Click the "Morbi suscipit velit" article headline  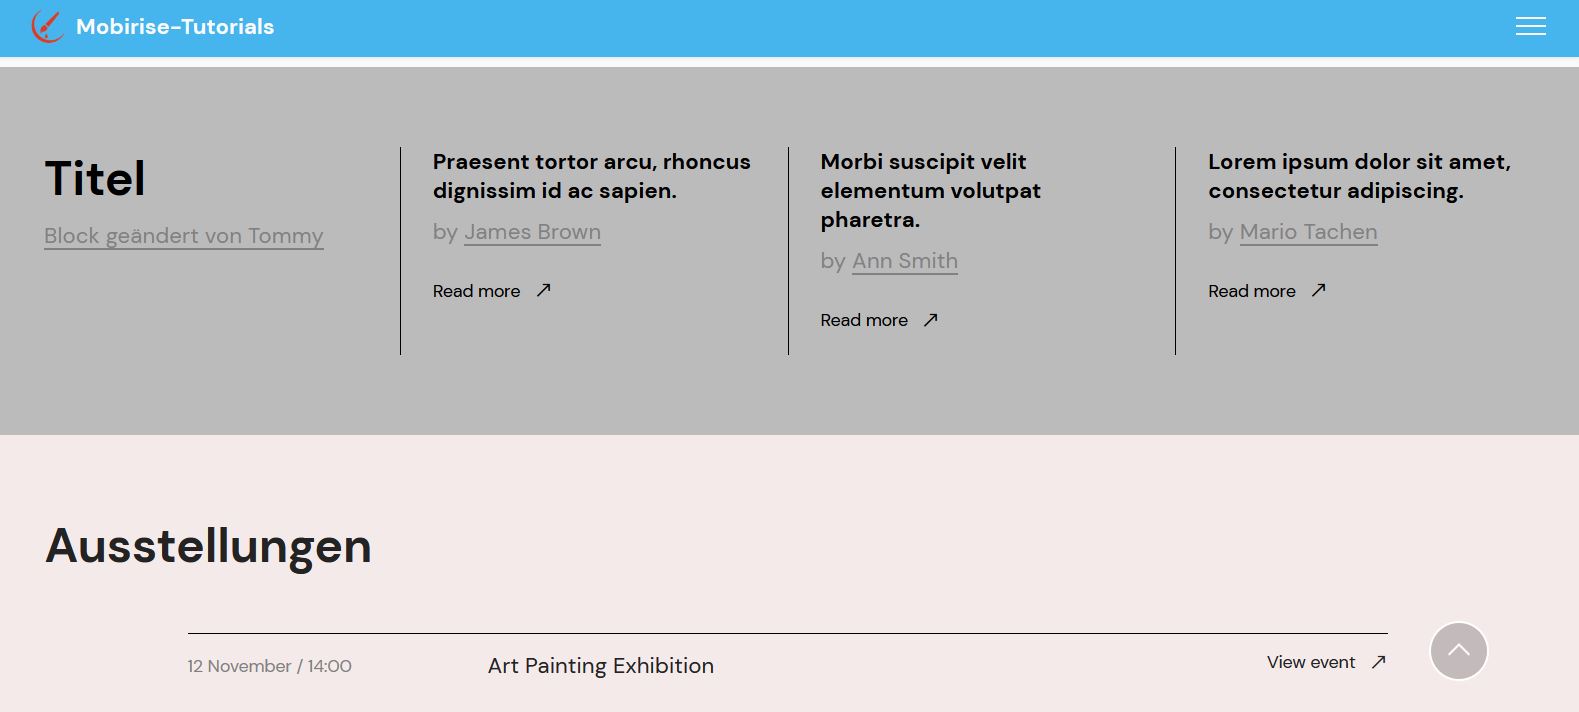pos(930,190)
